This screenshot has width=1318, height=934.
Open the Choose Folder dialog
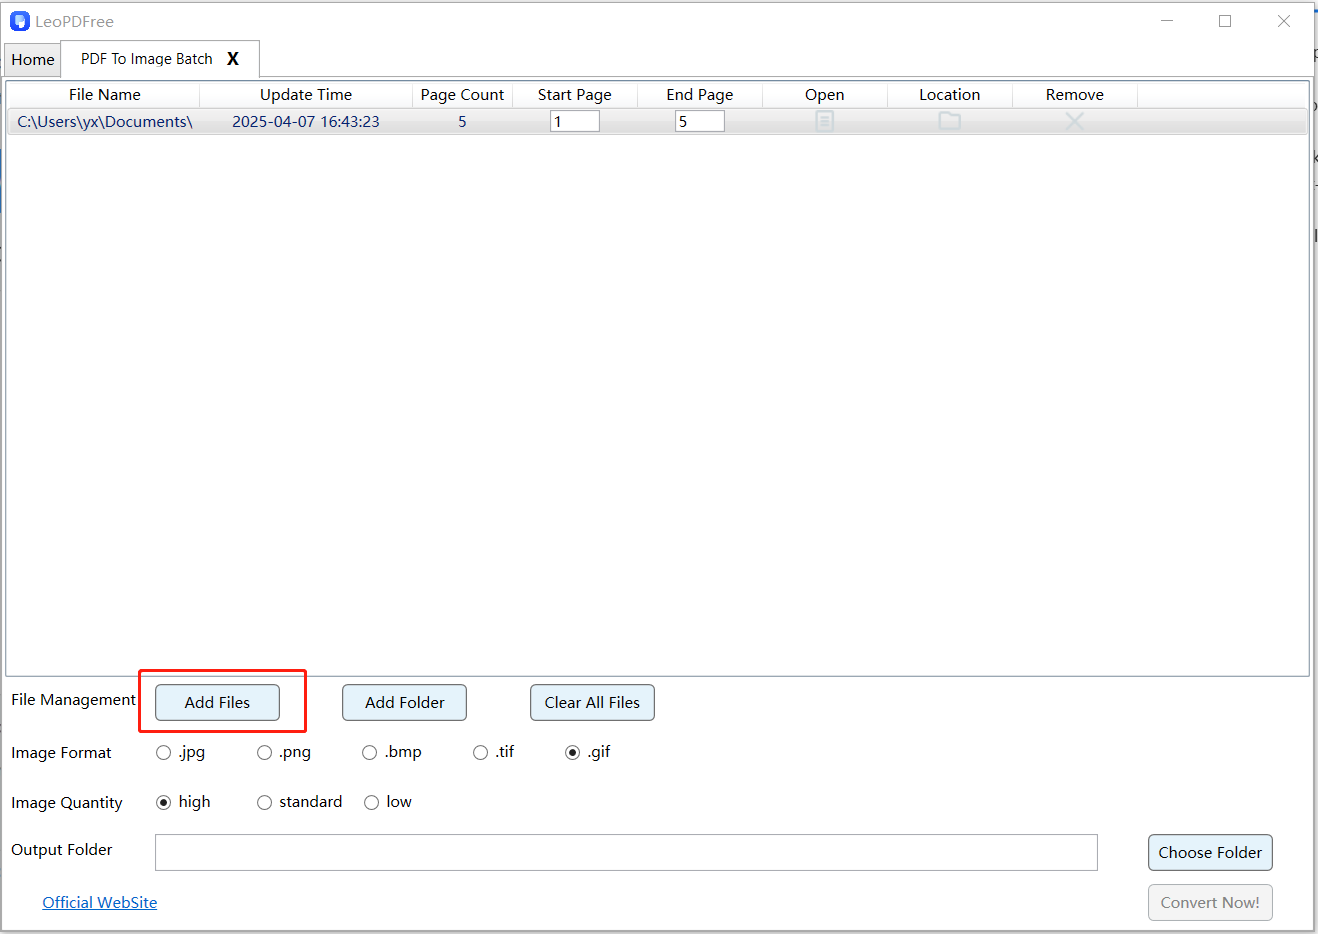tap(1210, 853)
